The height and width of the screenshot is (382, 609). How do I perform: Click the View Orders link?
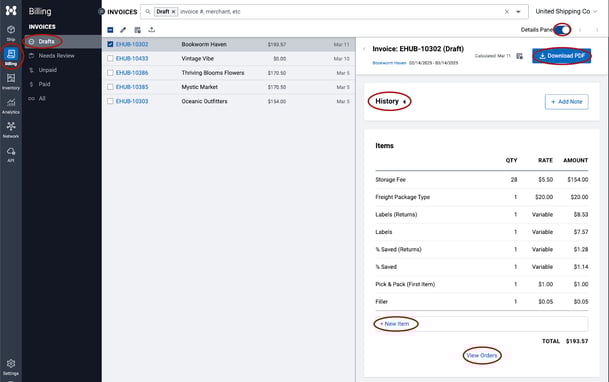pos(482,356)
